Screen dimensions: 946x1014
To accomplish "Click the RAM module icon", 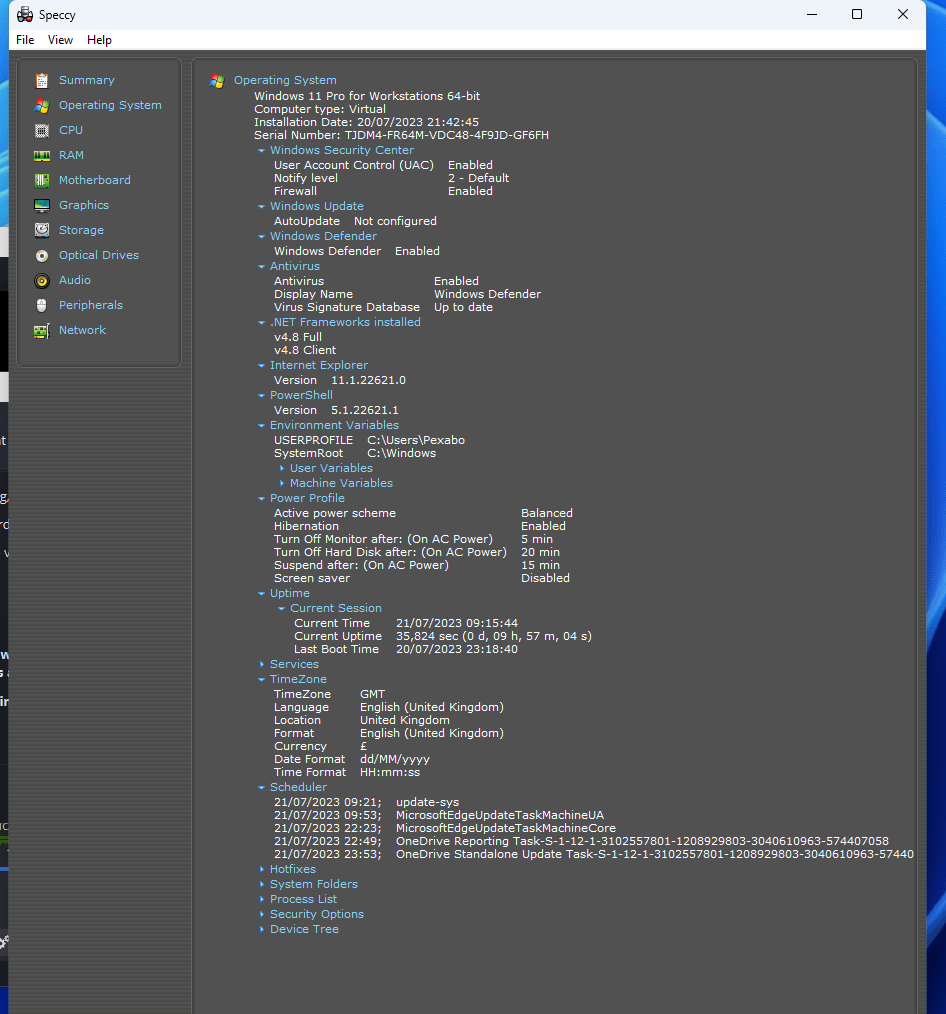I will 42,155.
